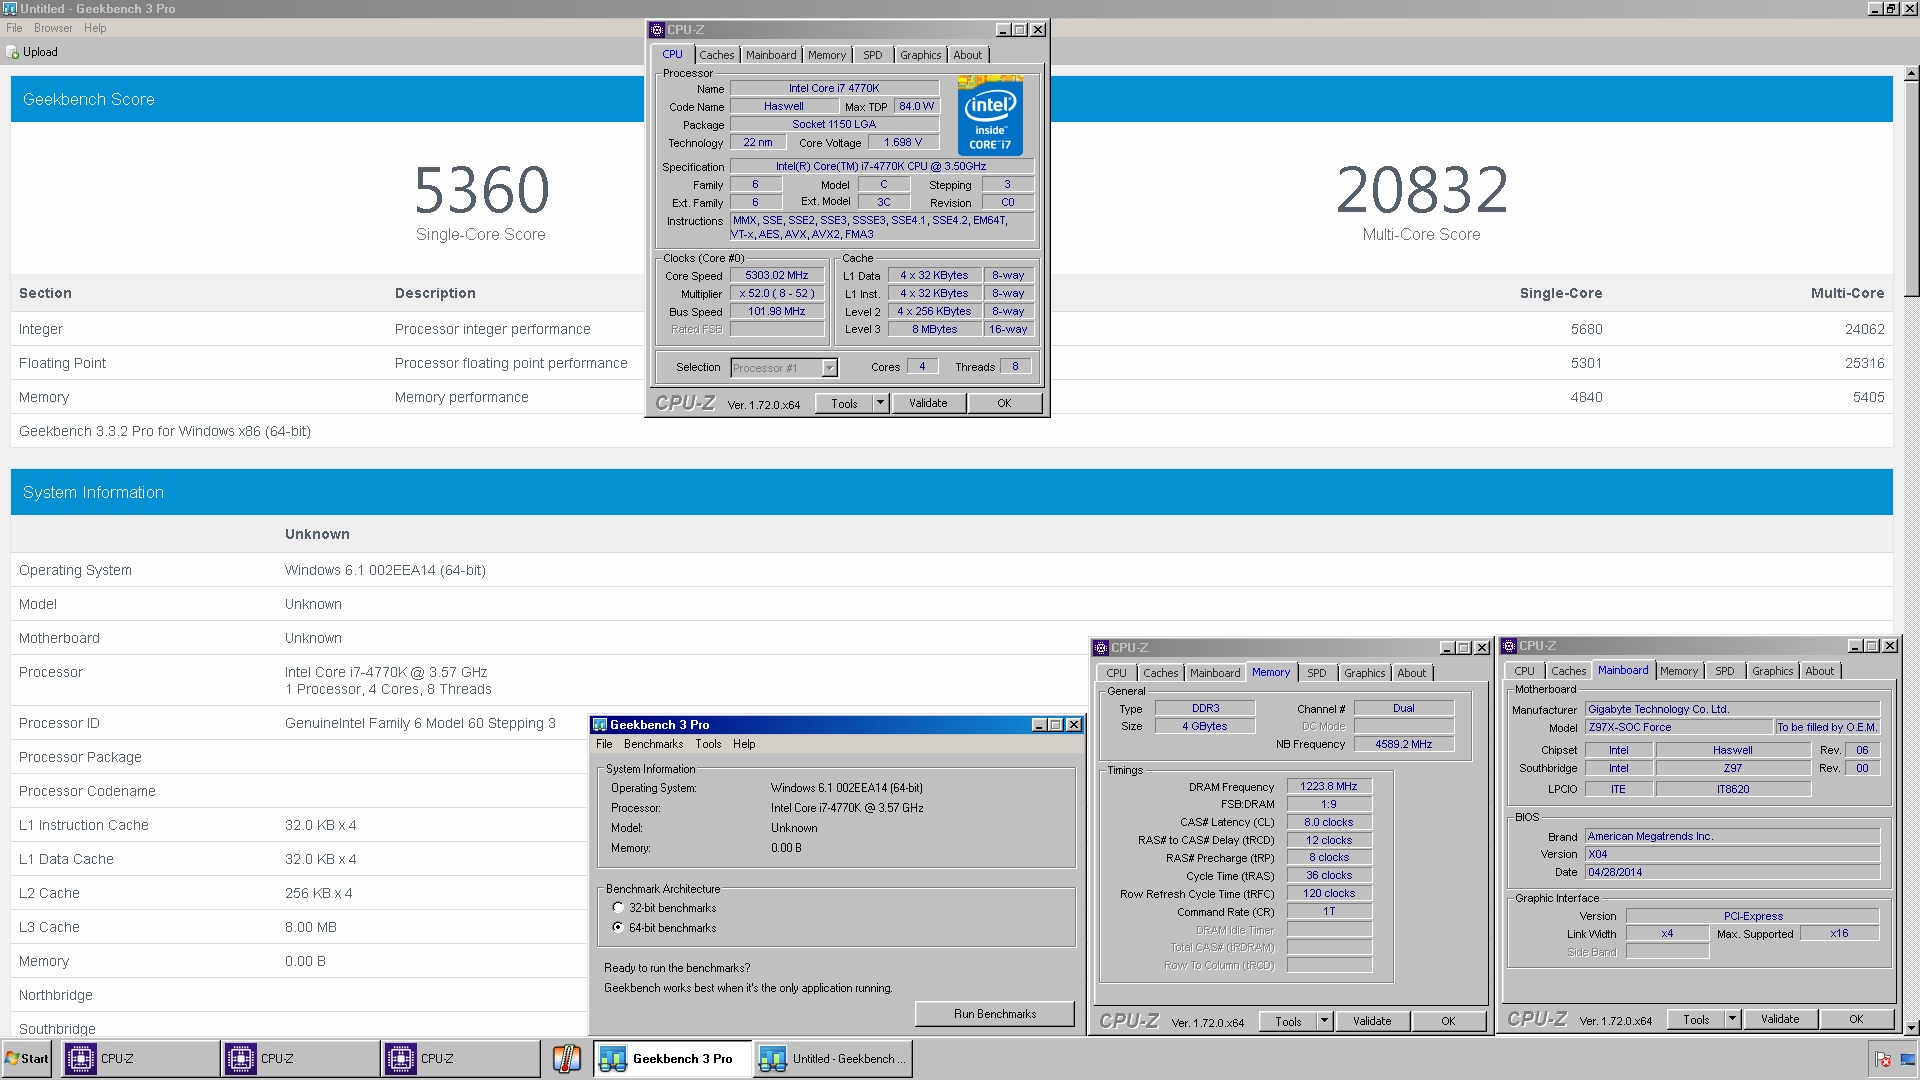Open Tools dropdown arrow in Memory CPU-Z window
1920x1080 pixels.
[1324, 1021]
